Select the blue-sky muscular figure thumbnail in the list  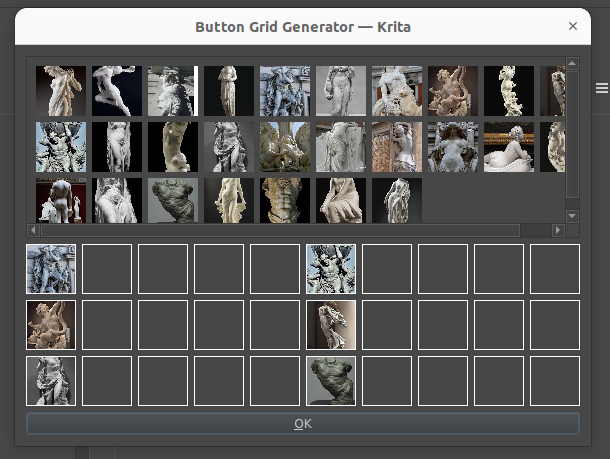click(61, 147)
